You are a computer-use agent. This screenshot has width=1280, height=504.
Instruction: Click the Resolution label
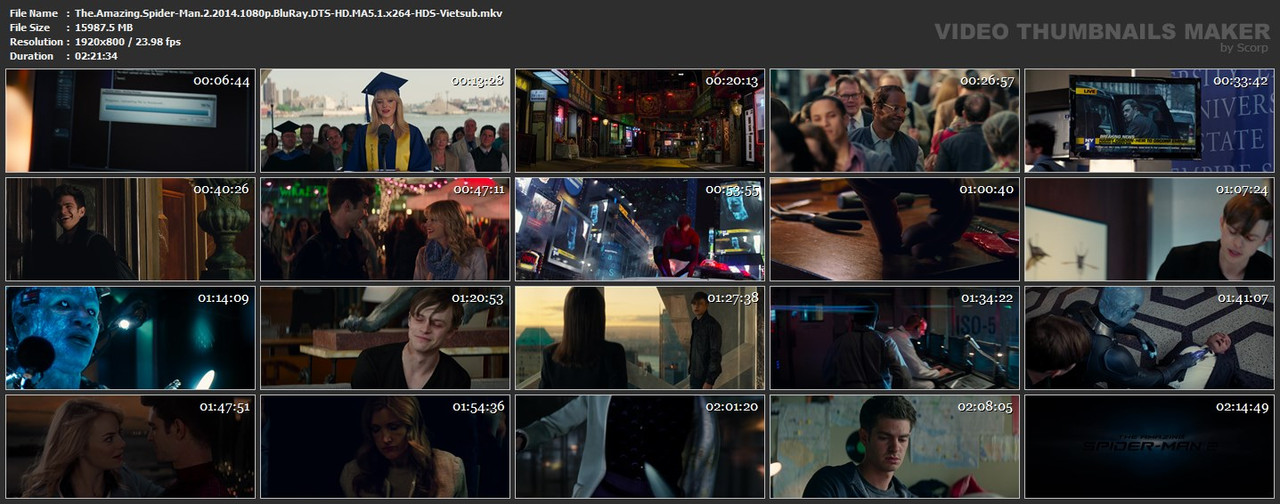(x=35, y=41)
